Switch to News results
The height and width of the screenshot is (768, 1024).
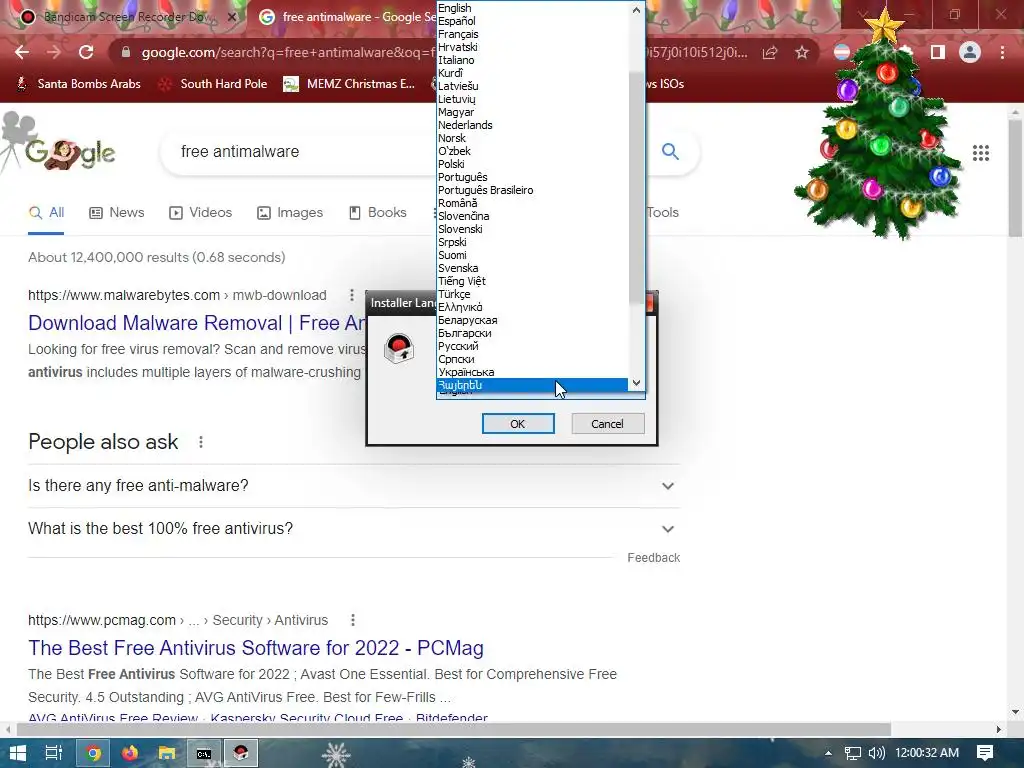[x=116, y=213]
